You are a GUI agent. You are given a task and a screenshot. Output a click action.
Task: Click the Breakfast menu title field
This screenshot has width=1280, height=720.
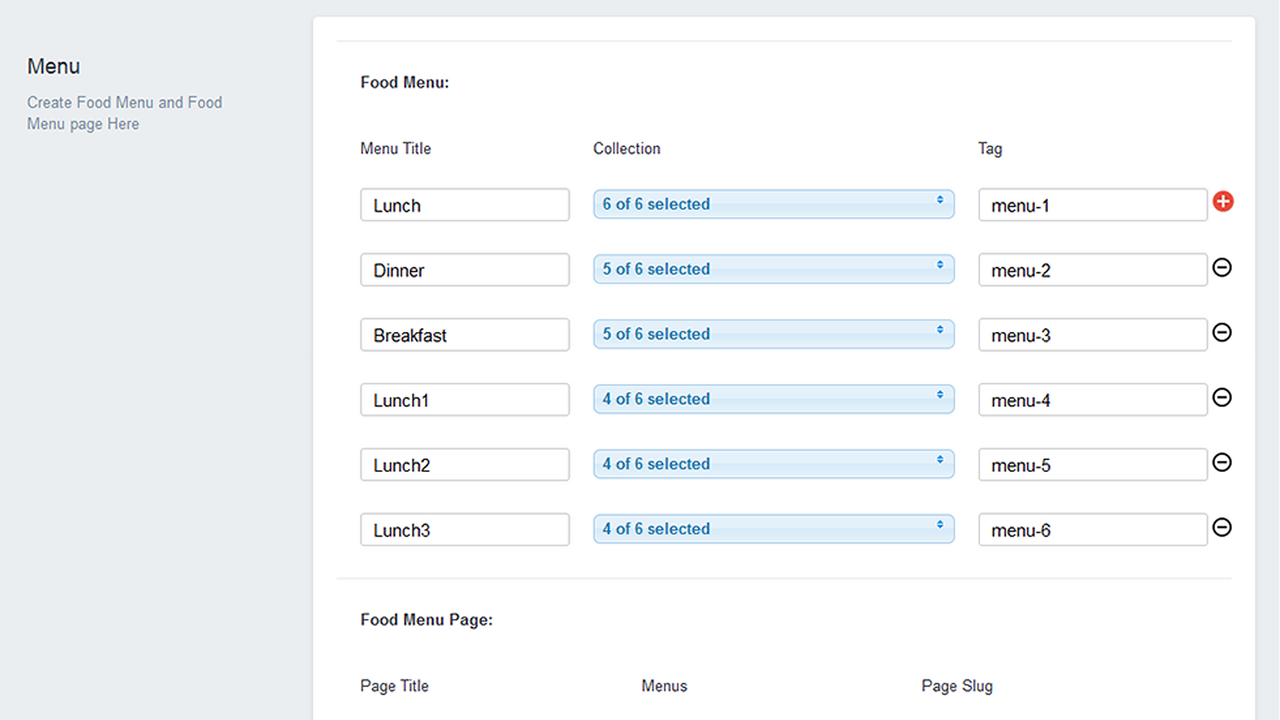pos(464,334)
